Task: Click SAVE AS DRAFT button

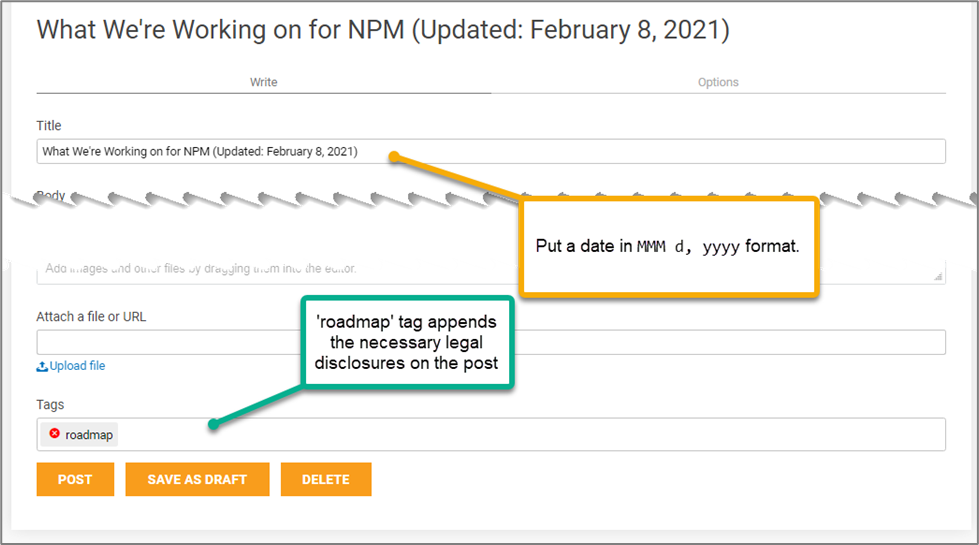Action: [197, 479]
